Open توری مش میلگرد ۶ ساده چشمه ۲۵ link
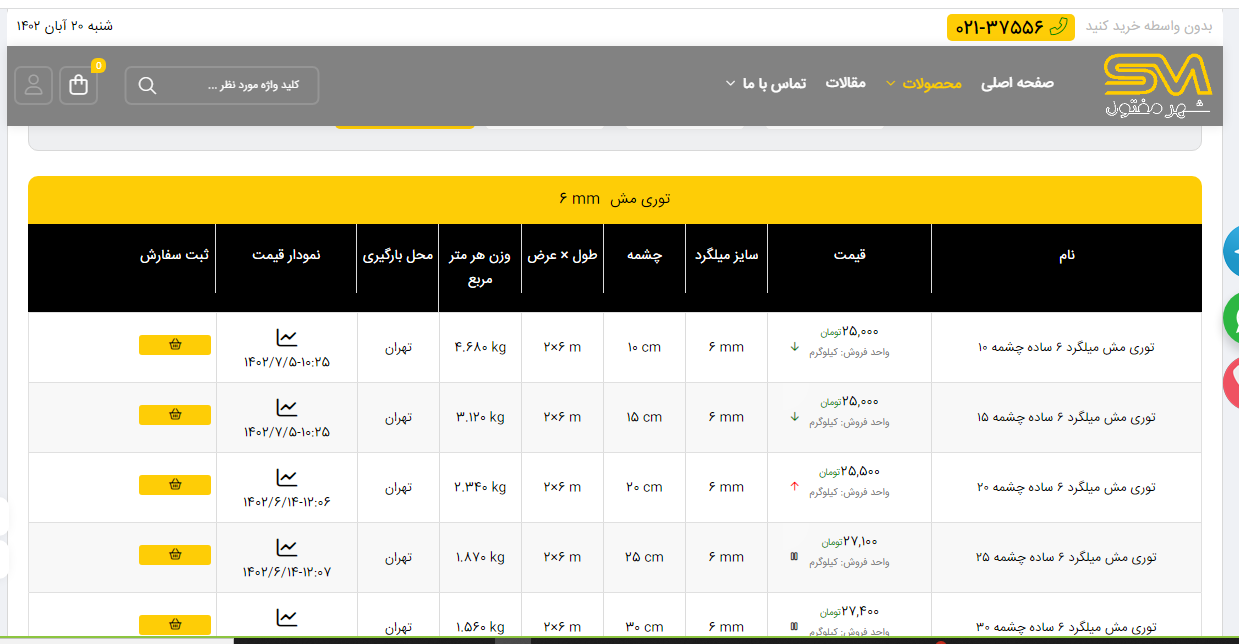 pyautogui.click(x=1066, y=557)
